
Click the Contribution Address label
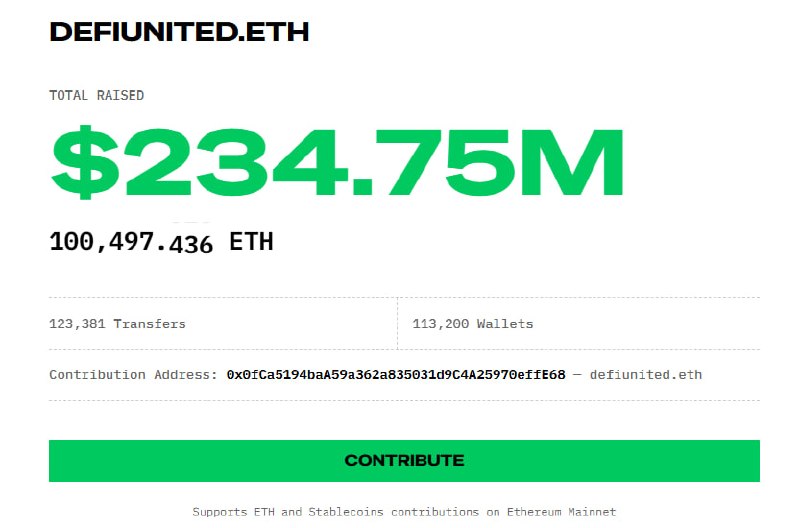(x=133, y=375)
